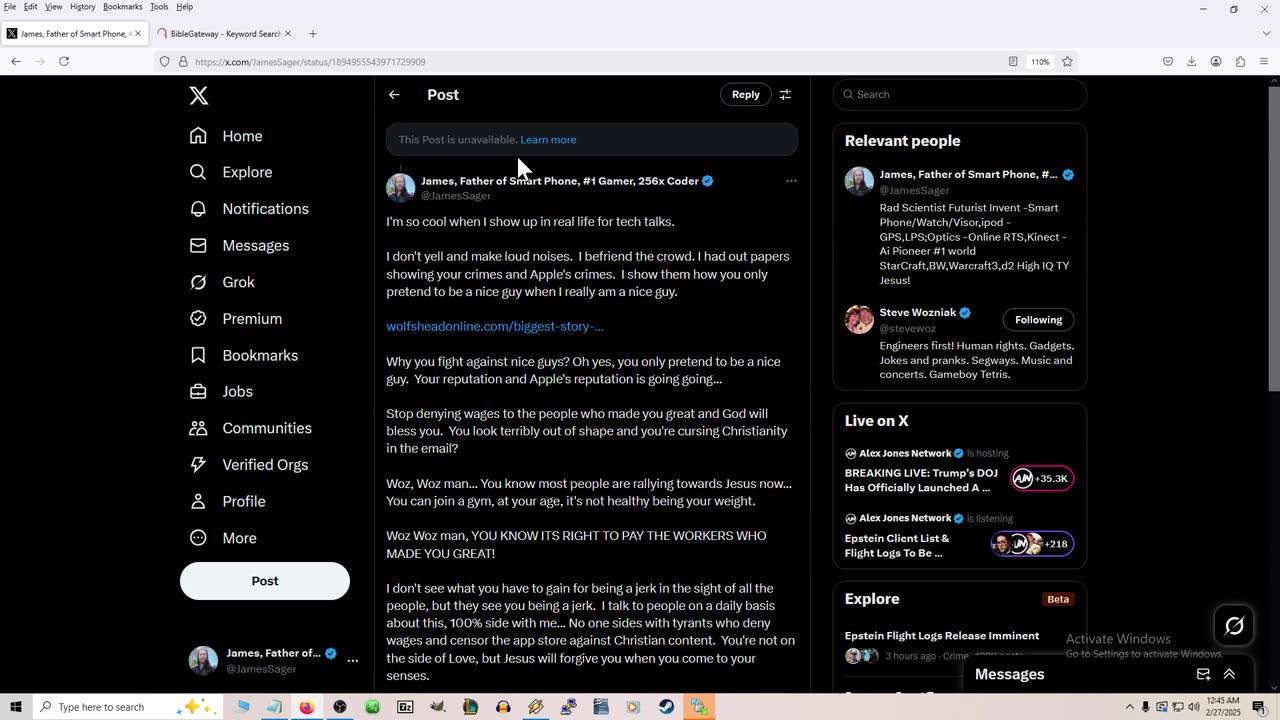The height and width of the screenshot is (720, 1280).
Task: Open the wolfsheadonline.com link
Action: click(x=495, y=326)
